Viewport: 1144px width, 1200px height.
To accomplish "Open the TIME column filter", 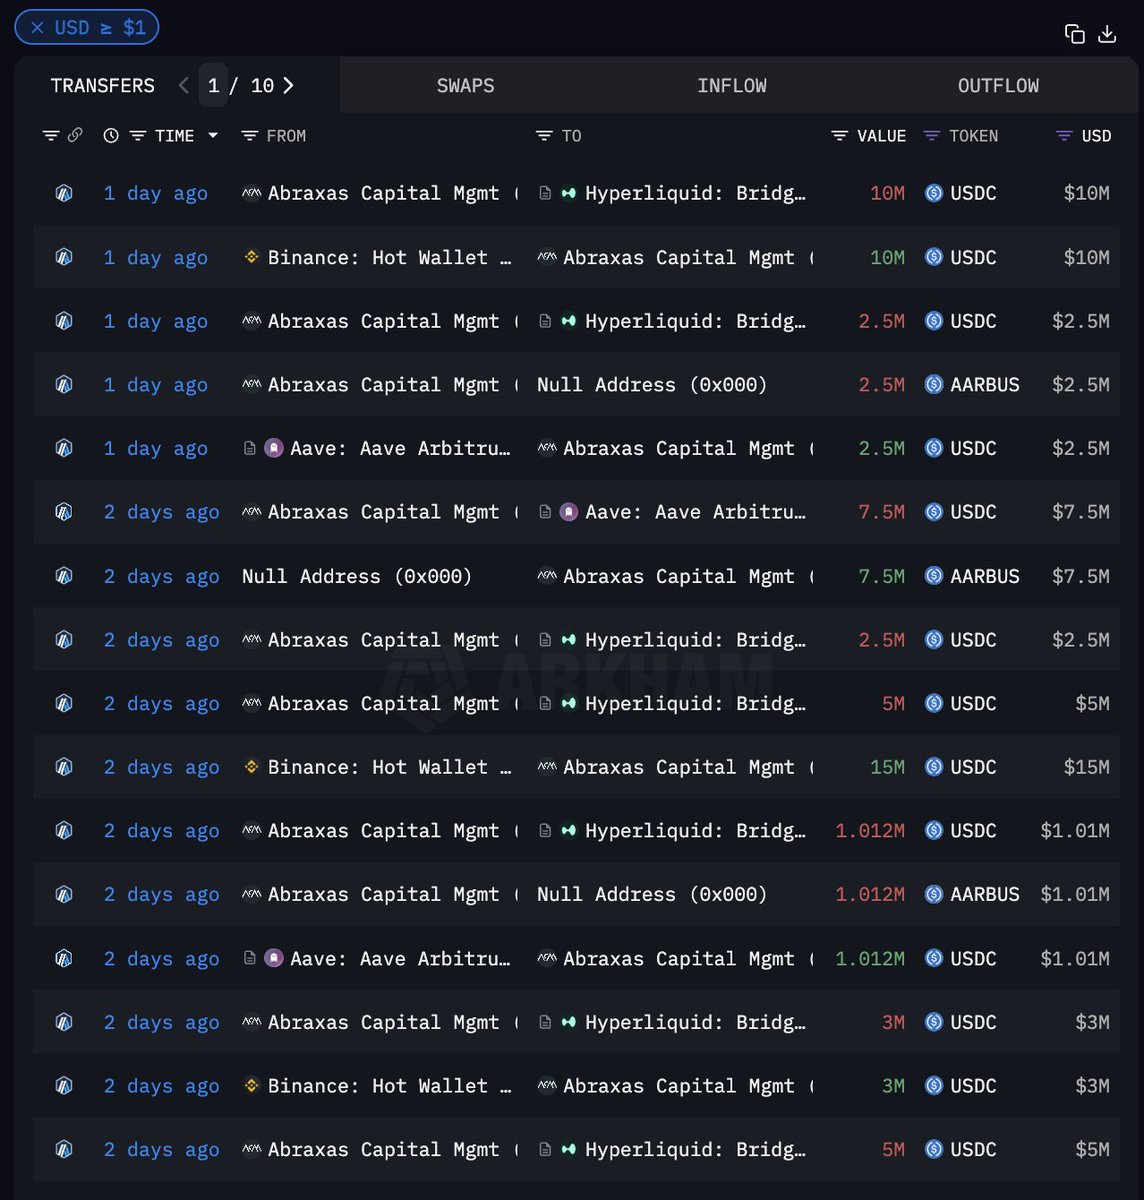I will 139,136.
